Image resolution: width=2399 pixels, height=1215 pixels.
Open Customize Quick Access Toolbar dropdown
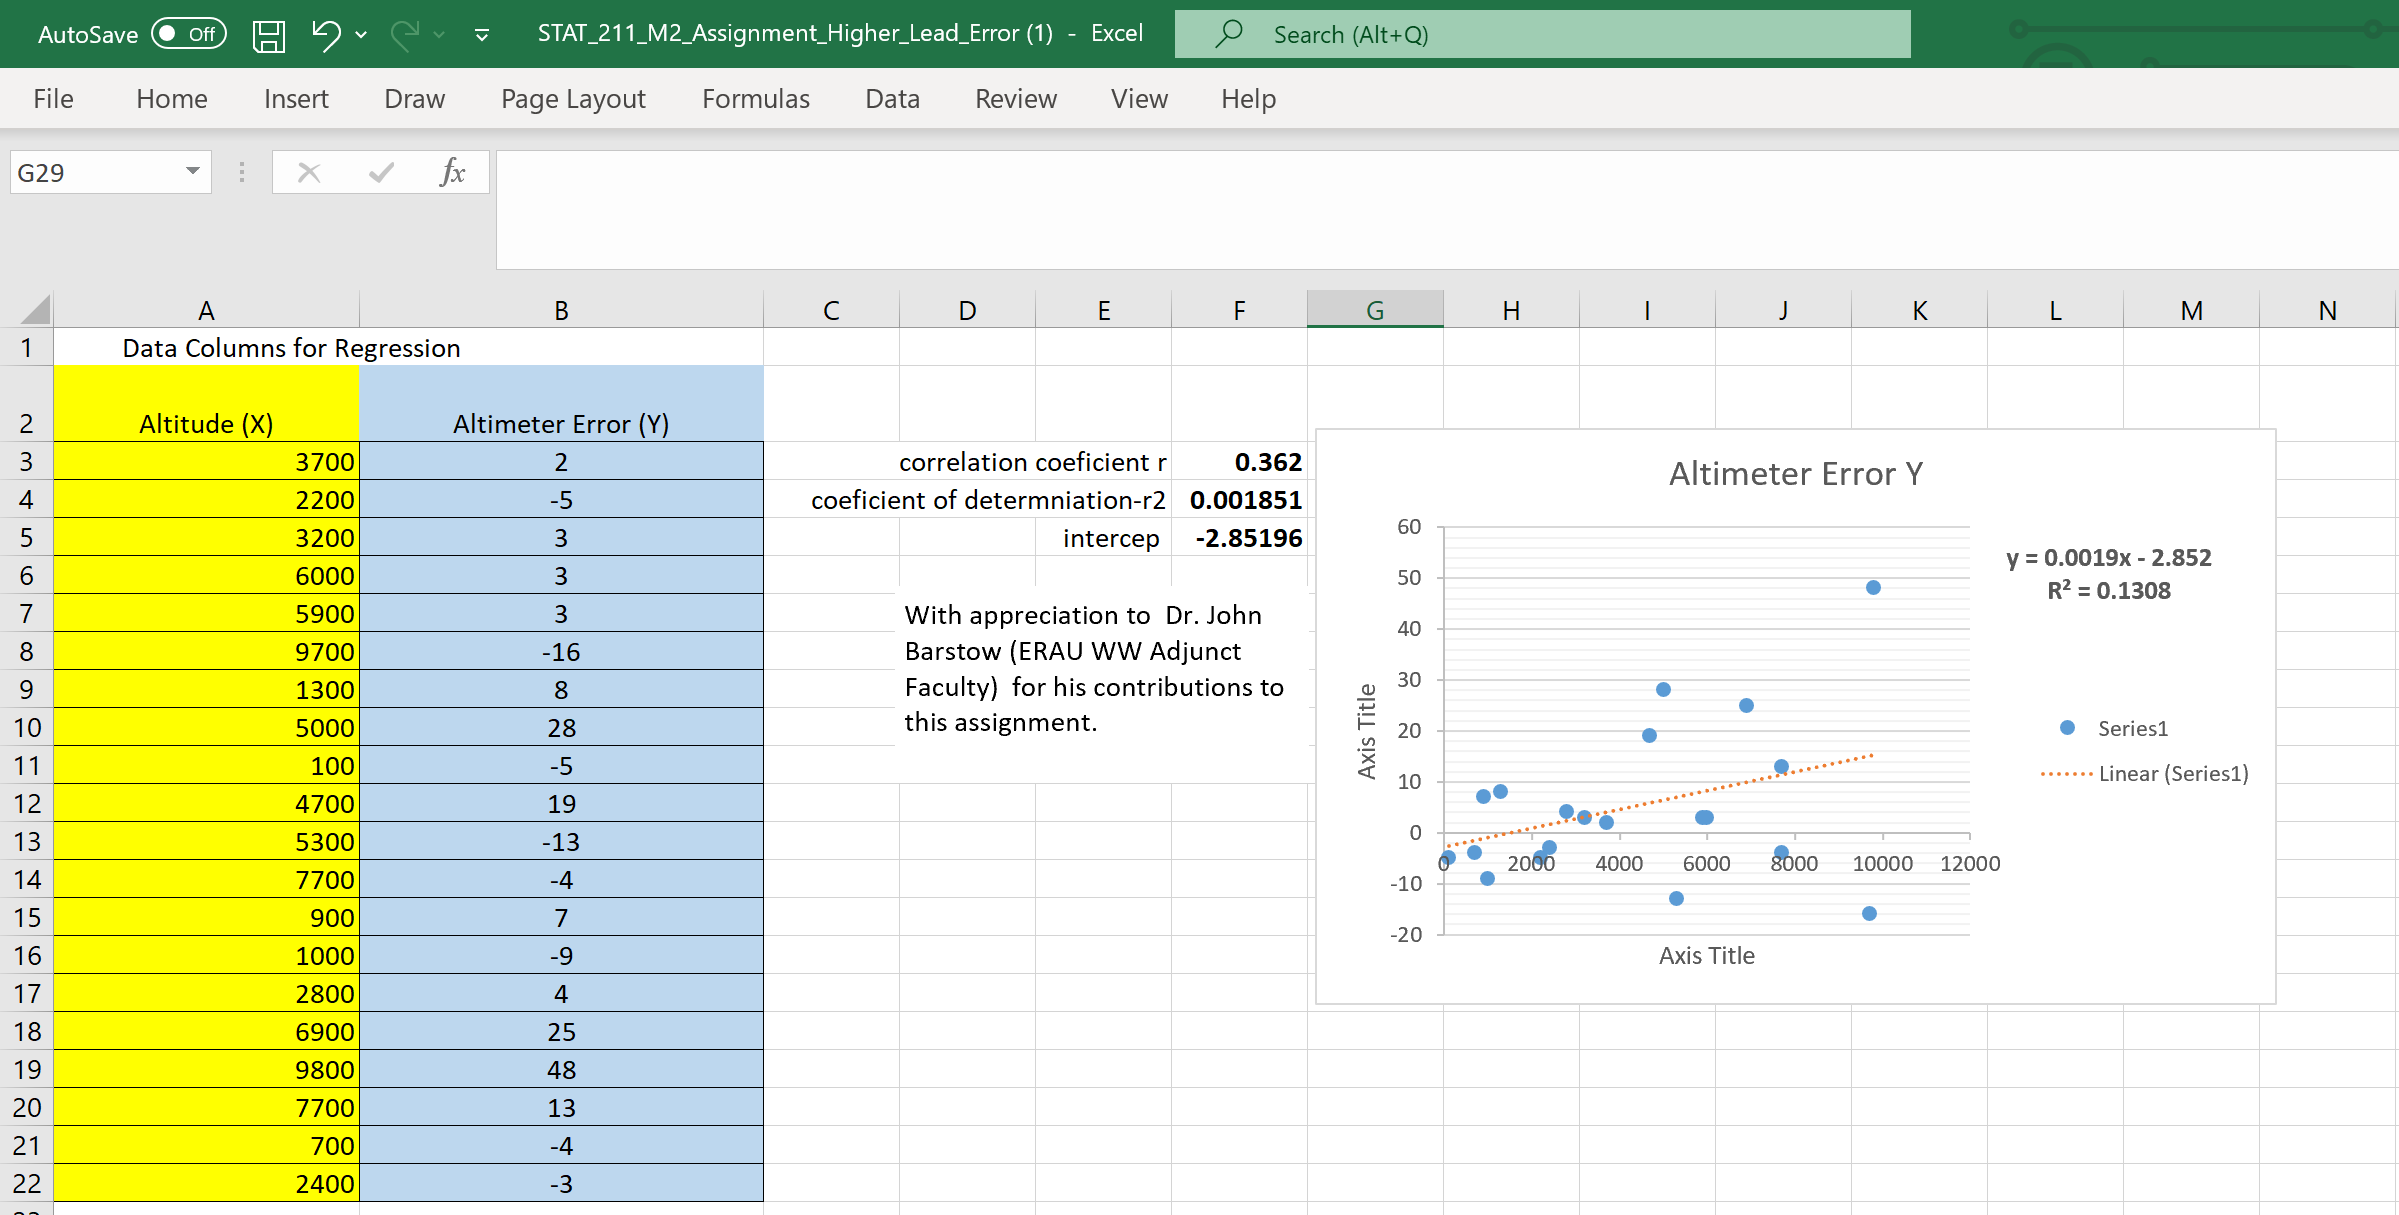482,35
